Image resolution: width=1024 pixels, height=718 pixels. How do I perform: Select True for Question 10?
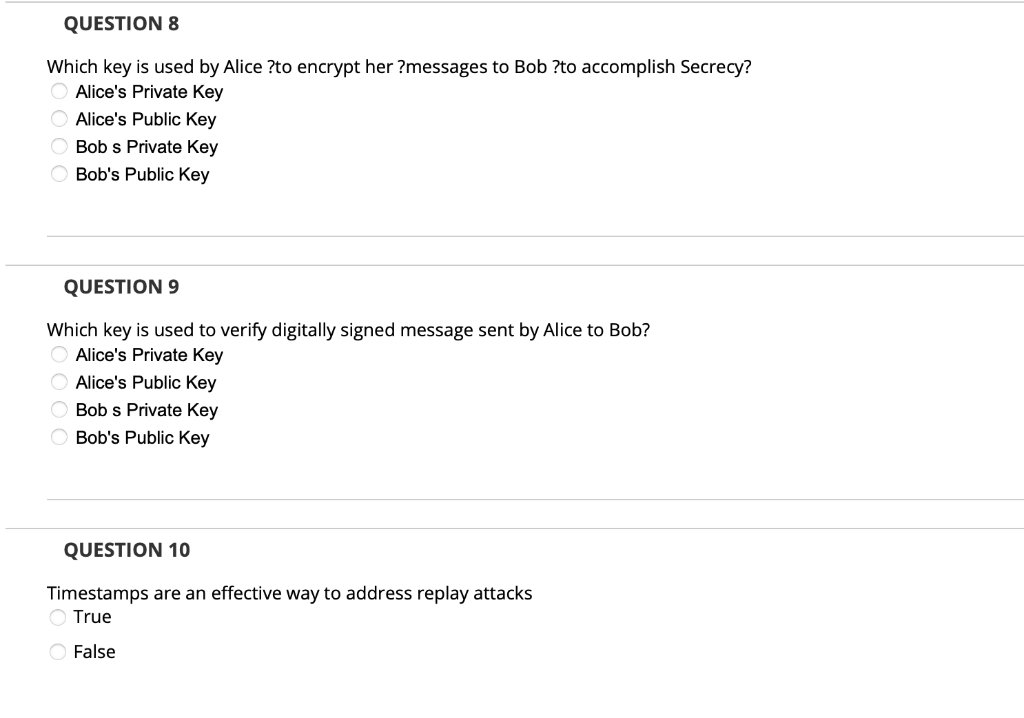pos(58,616)
